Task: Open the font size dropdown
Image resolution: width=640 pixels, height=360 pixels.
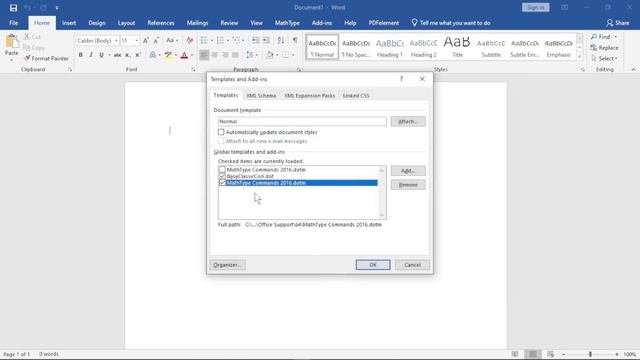Action: point(136,41)
